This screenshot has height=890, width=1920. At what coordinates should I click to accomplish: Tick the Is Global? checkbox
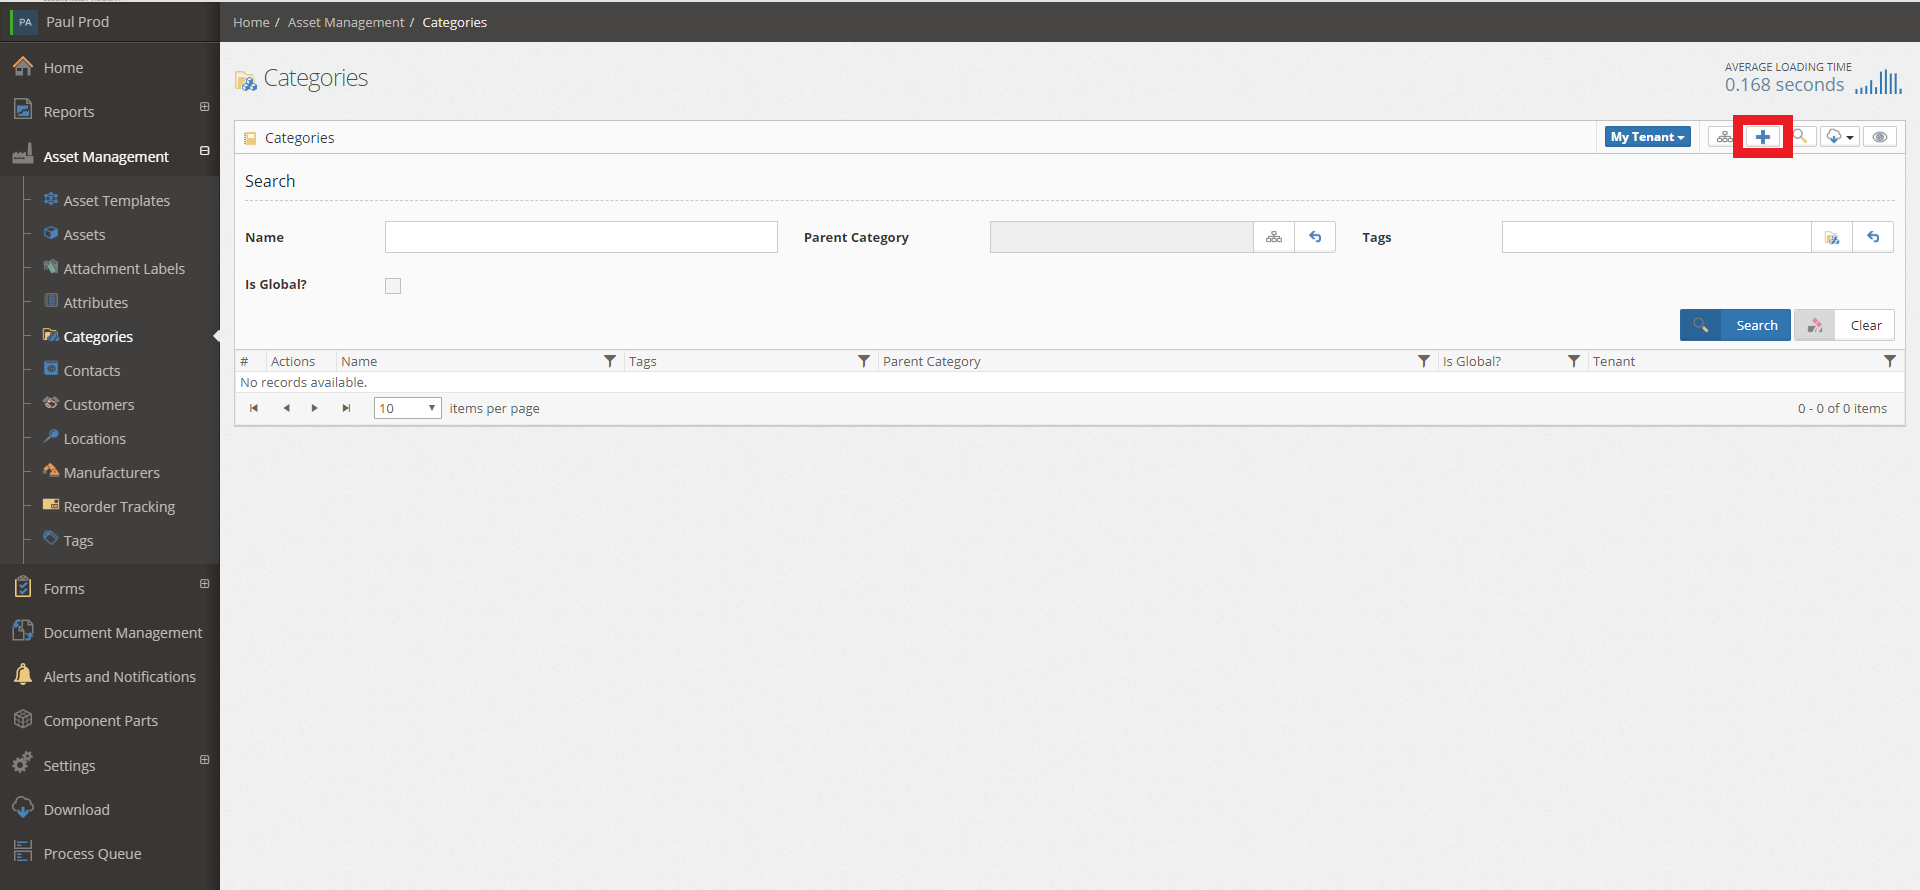[x=393, y=286]
